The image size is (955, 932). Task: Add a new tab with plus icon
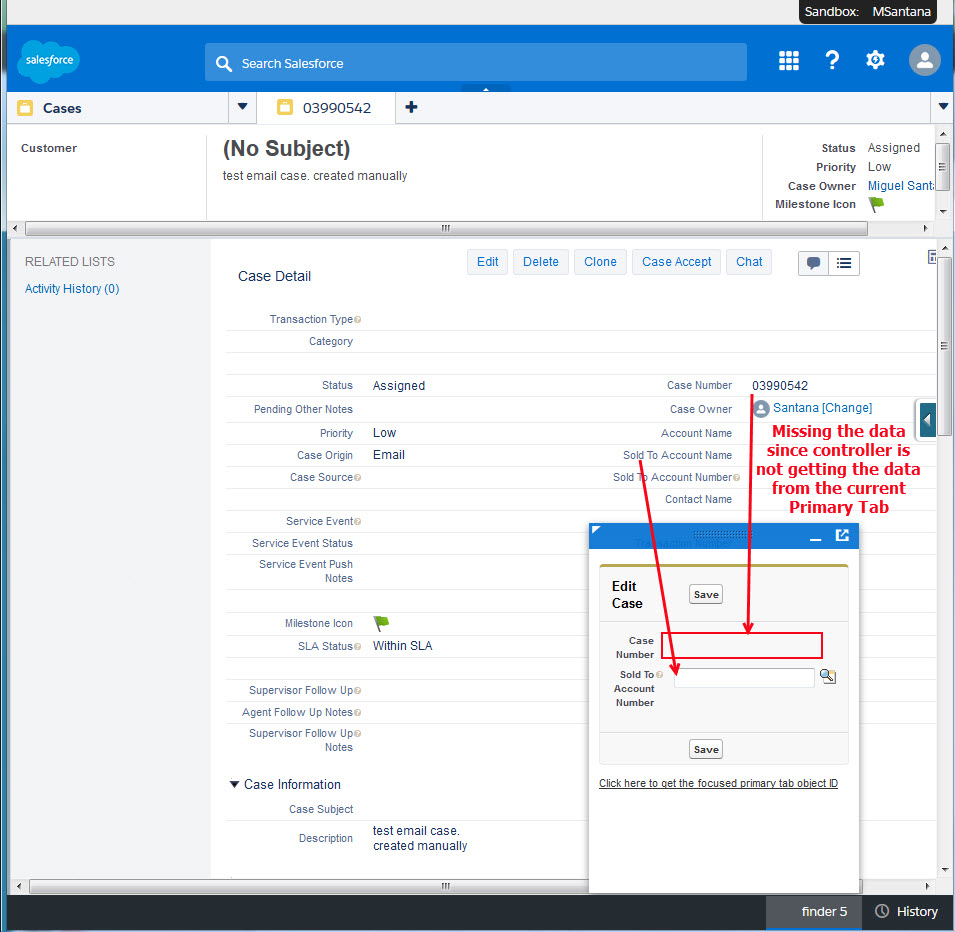tap(411, 107)
